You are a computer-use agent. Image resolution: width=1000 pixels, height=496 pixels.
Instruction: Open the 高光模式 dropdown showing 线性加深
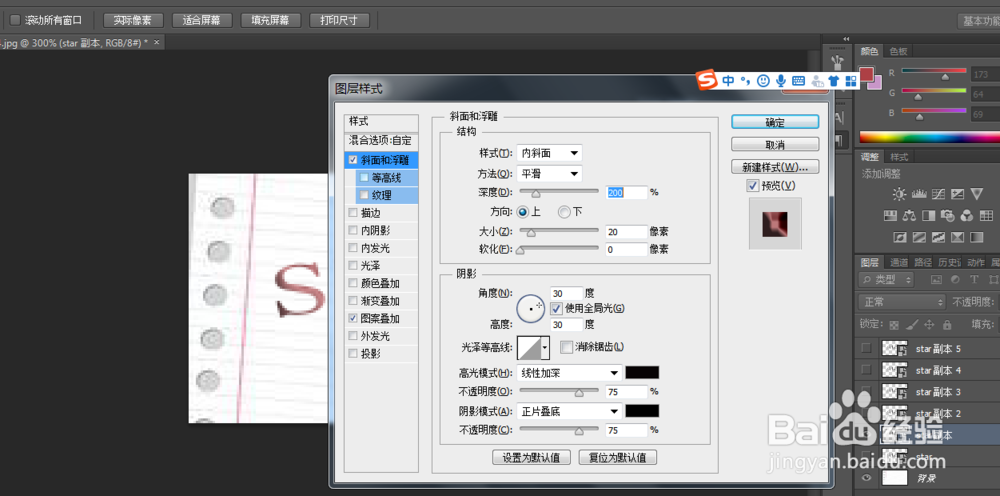click(569, 373)
